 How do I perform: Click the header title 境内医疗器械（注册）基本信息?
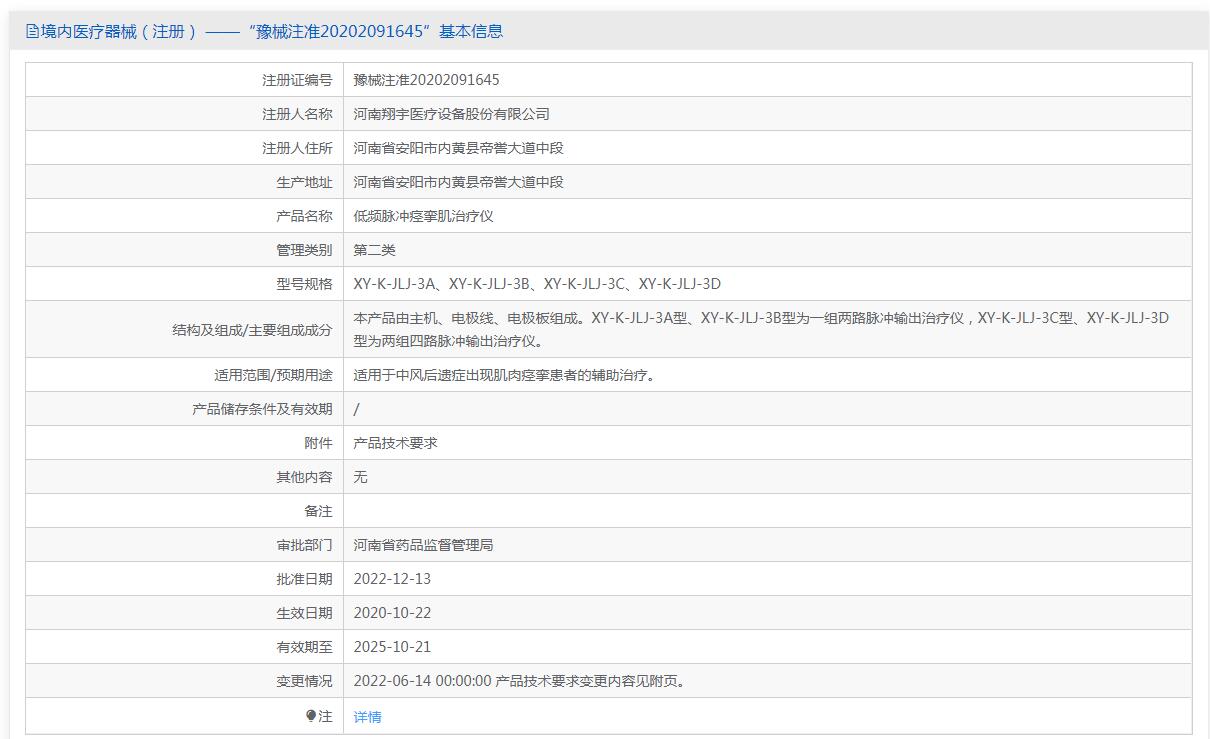272,32
